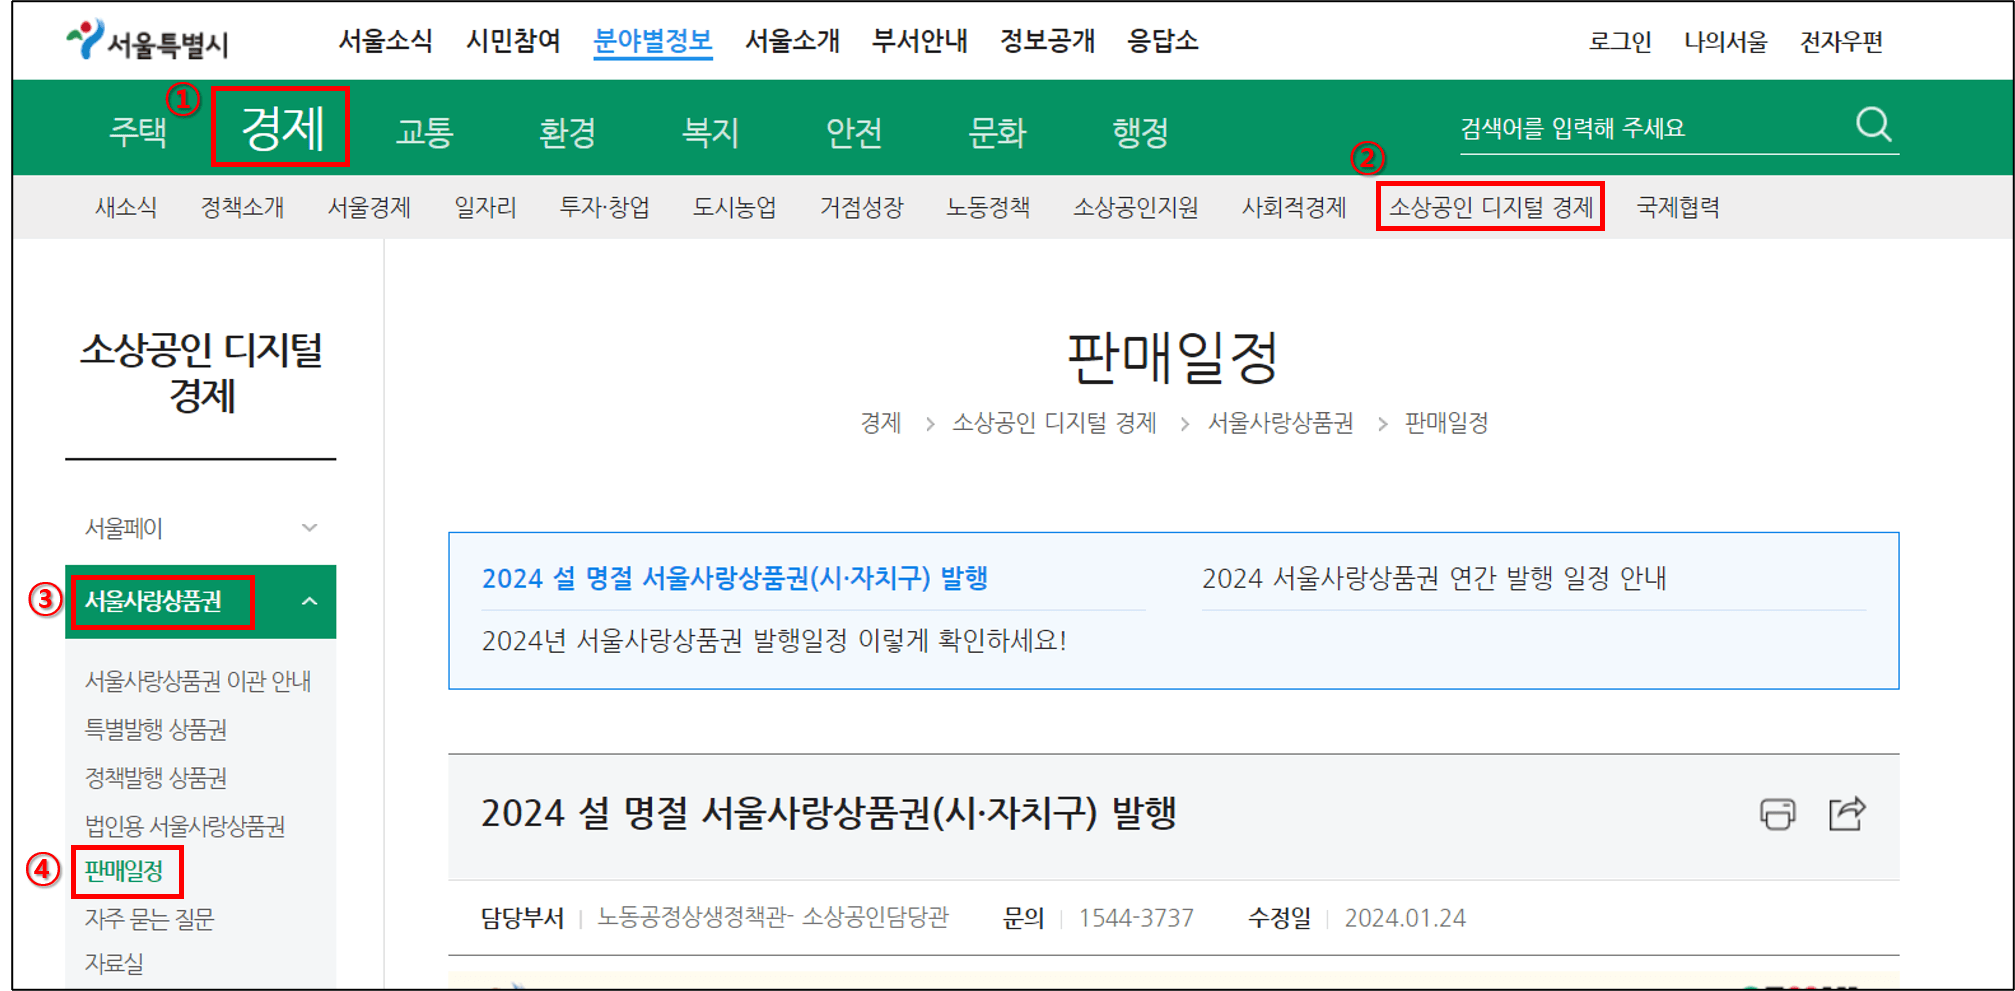Open the 소상공인 디지털 경제 submenu
2015x991 pixels.
pos(1491,207)
